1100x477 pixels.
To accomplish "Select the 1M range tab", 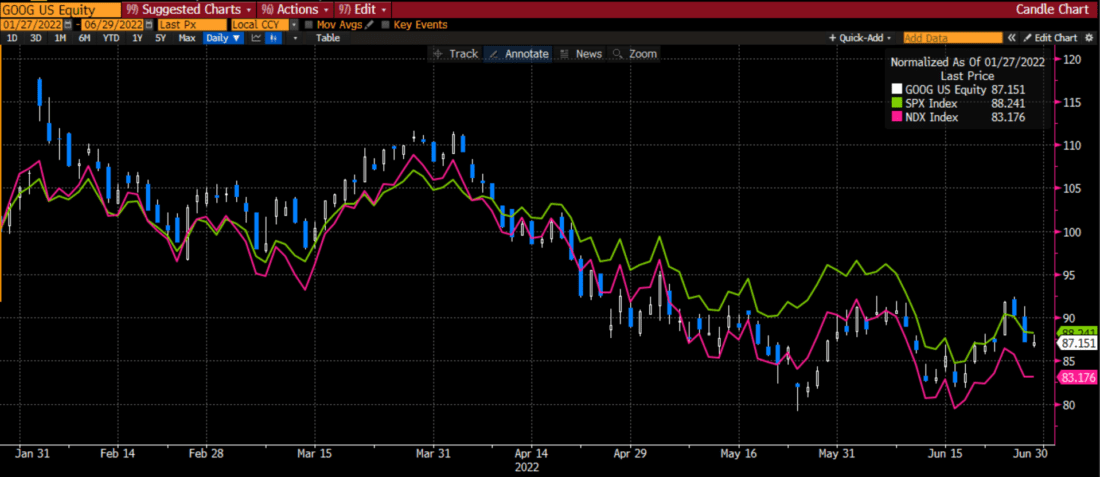I will tap(60, 38).
